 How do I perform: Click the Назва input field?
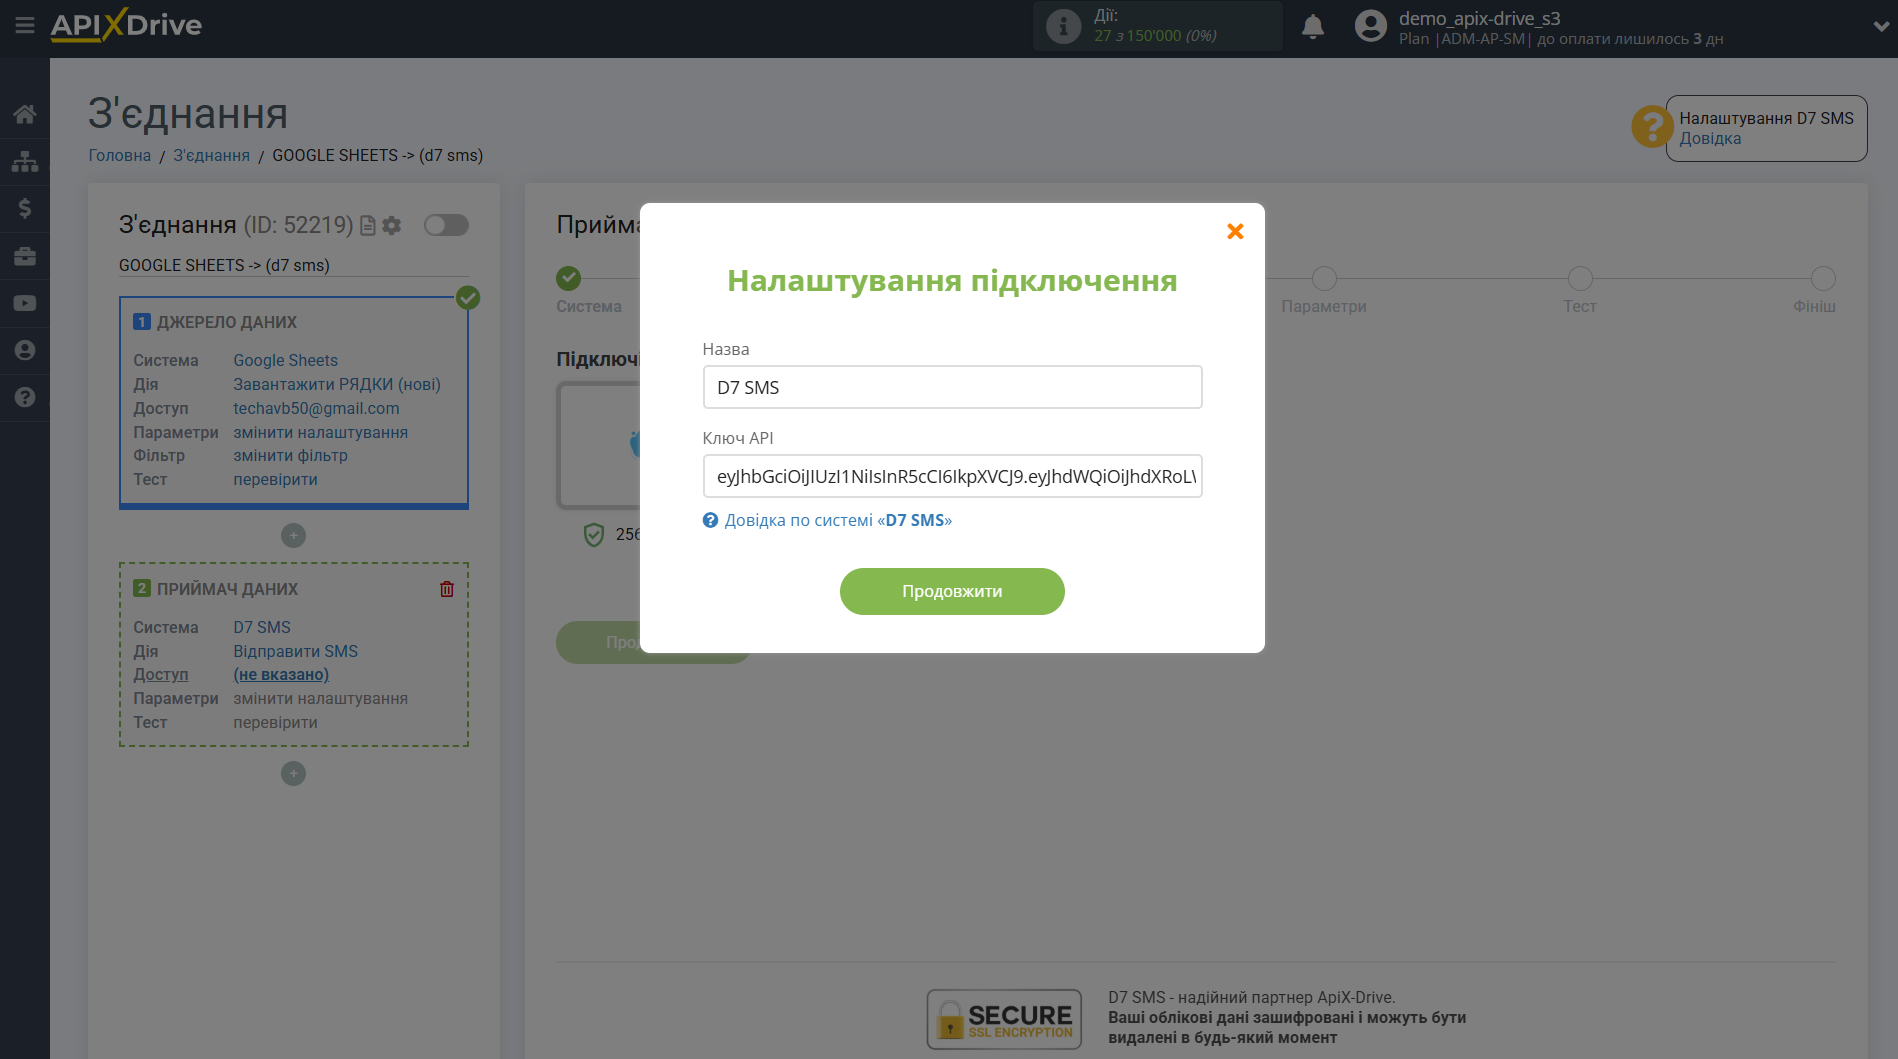pyautogui.click(x=952, y=387)
